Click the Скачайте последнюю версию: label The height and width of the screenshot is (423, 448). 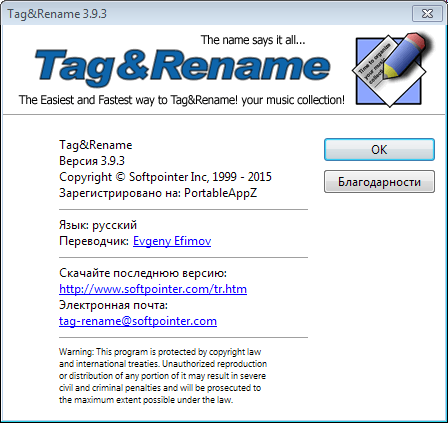click(x=143, y=273)
